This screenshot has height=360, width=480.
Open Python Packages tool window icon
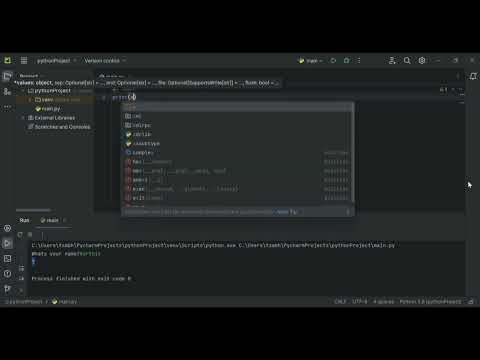coord(7,228)
